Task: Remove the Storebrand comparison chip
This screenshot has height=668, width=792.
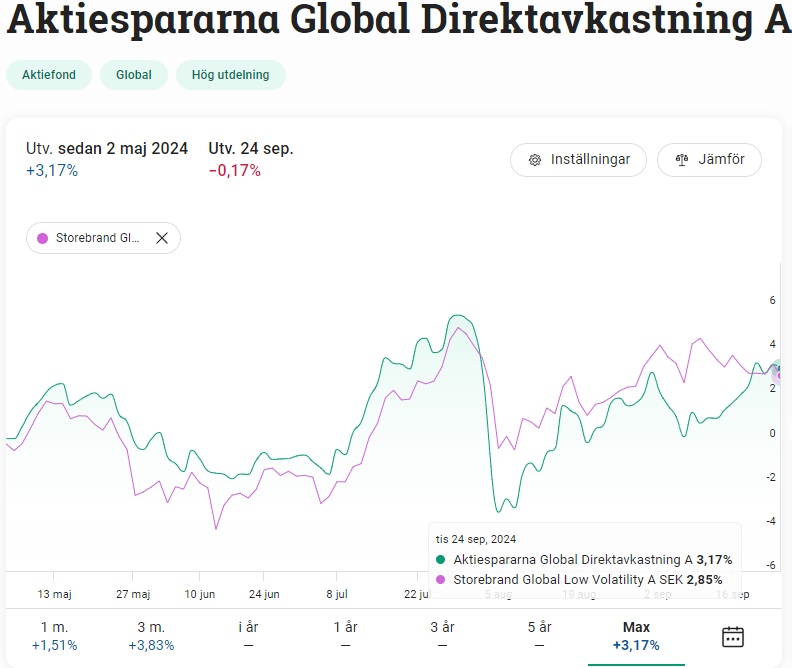Action: tap(162, 238)
